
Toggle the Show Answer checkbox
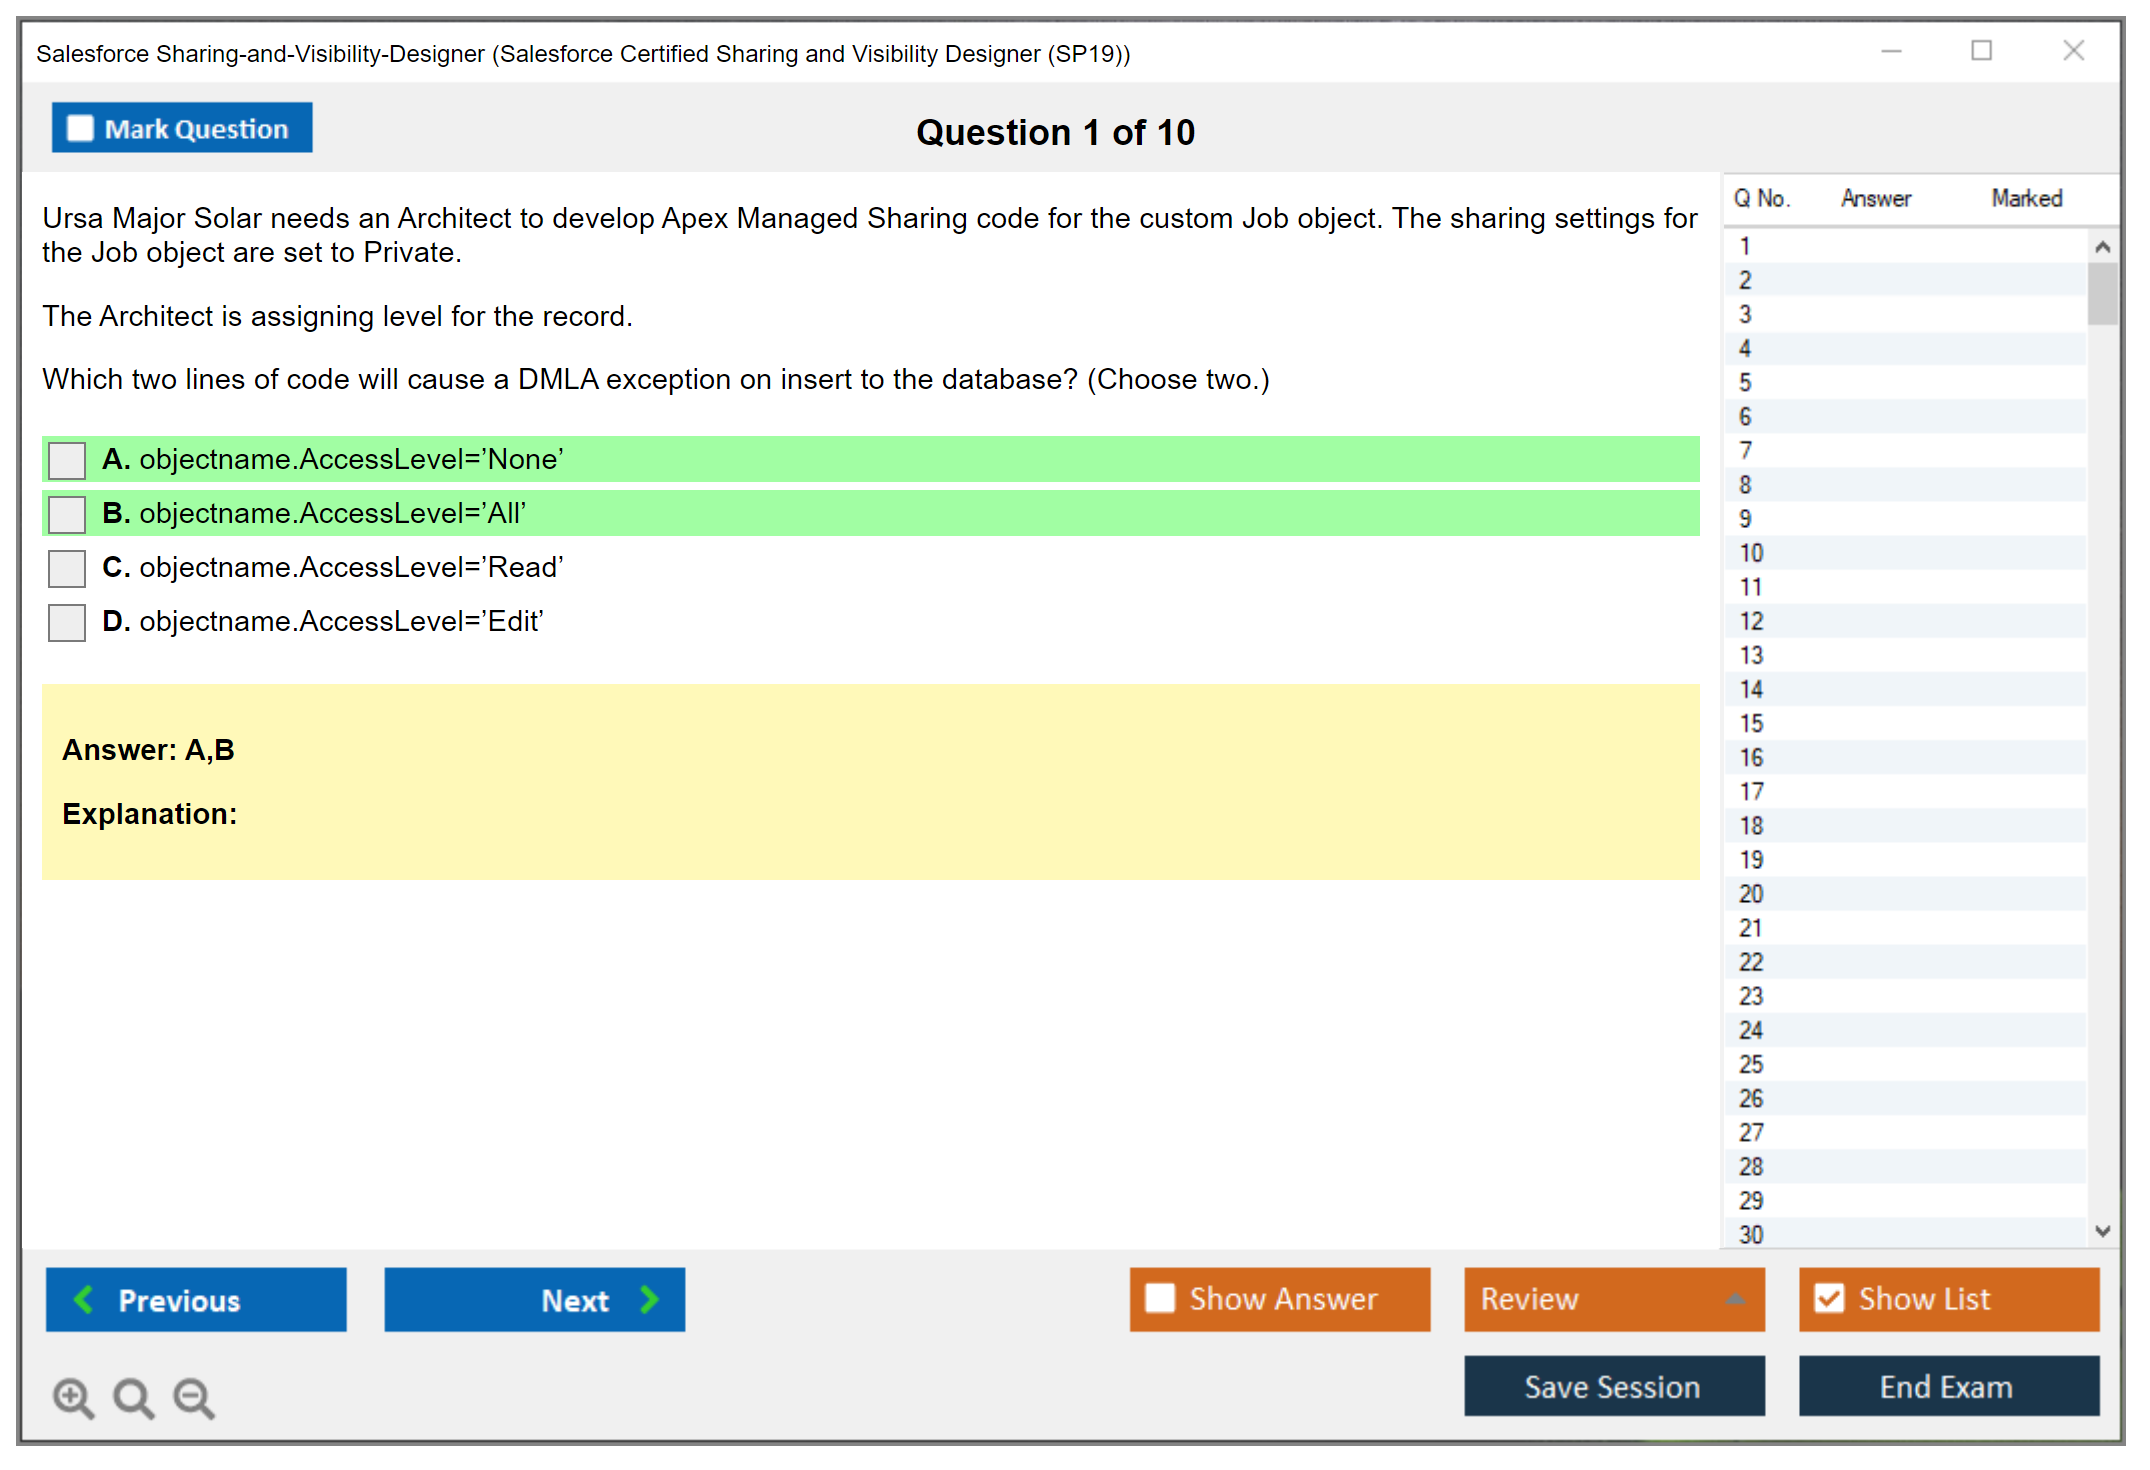(1160, 1298)
